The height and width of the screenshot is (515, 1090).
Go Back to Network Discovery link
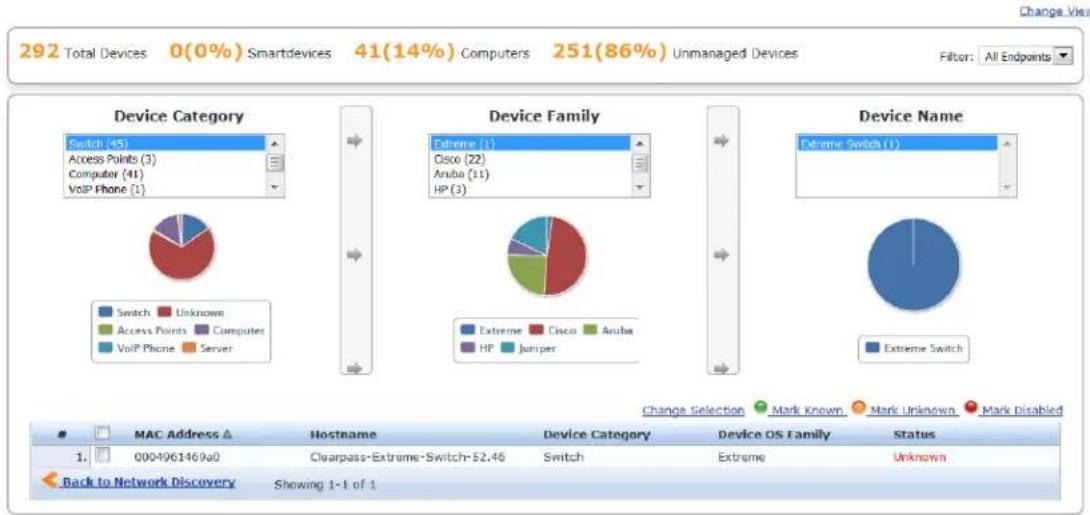coord(147,482)
